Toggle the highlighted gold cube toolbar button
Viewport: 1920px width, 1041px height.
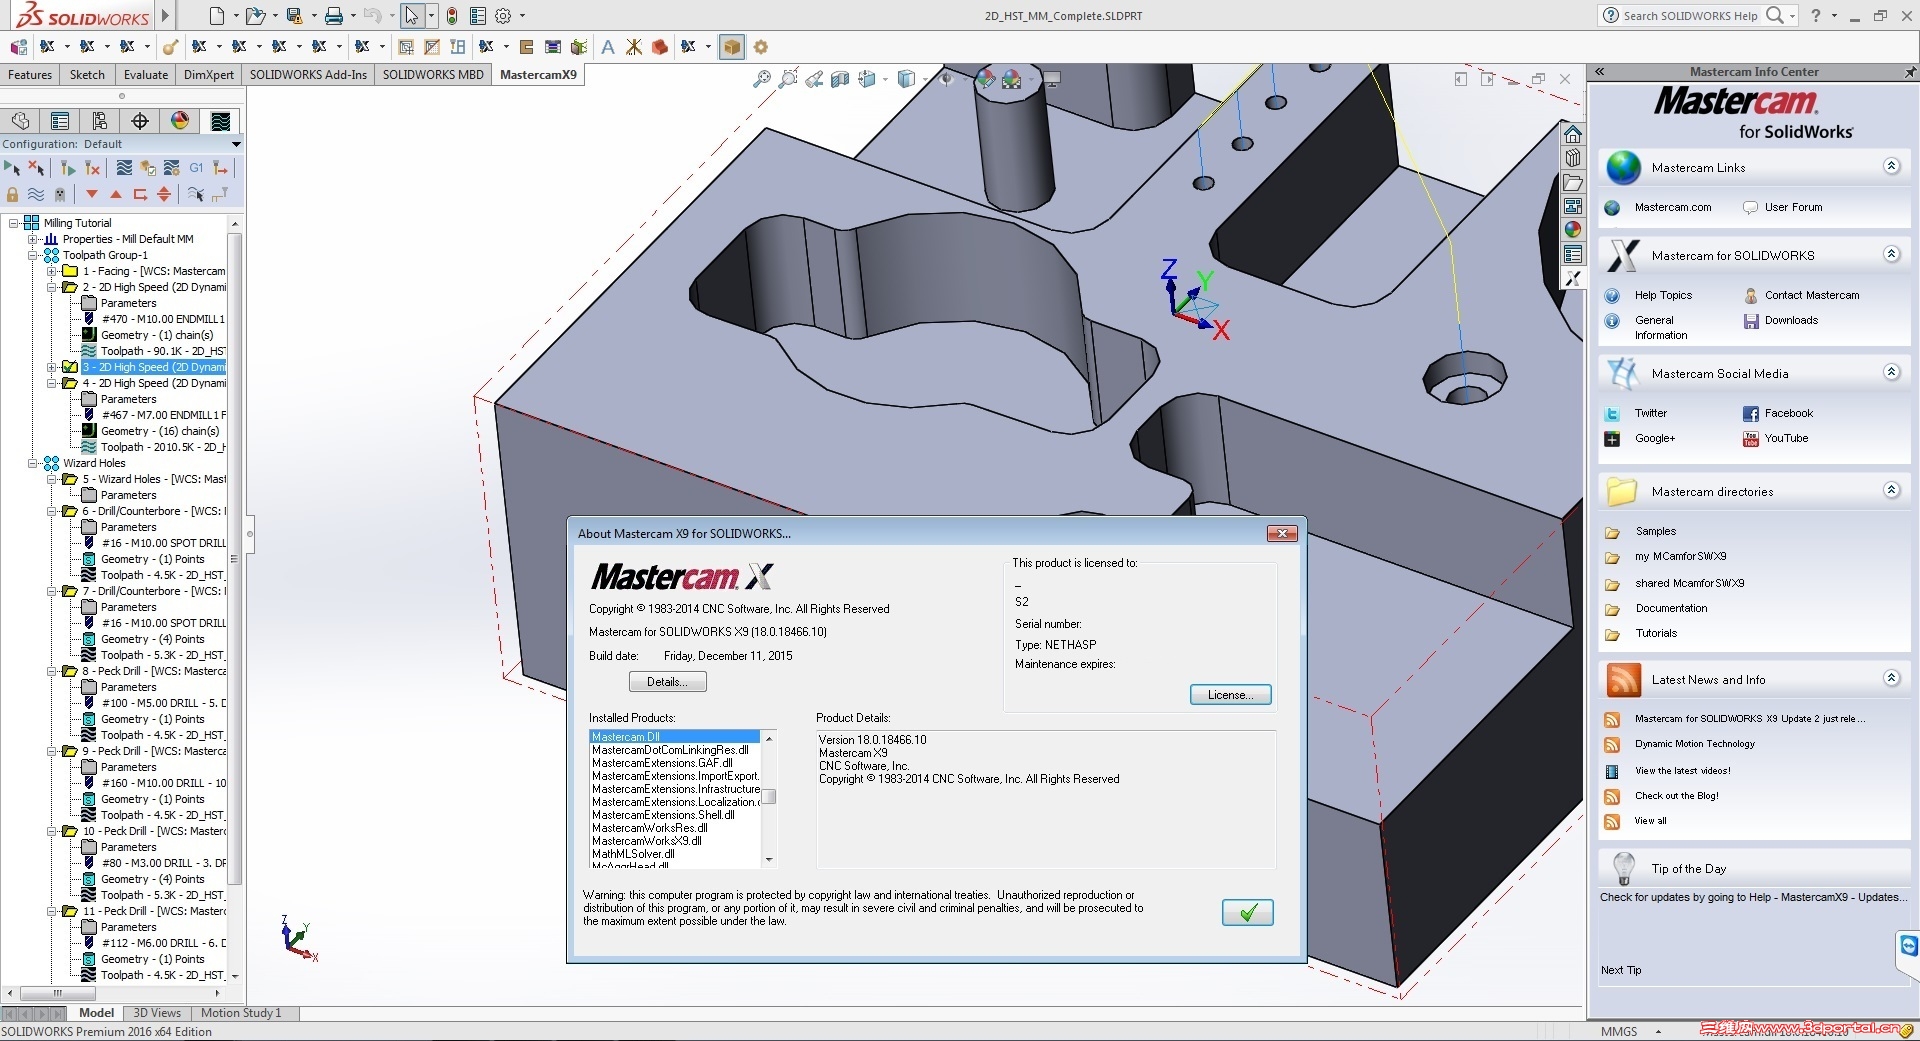[732, 47]
